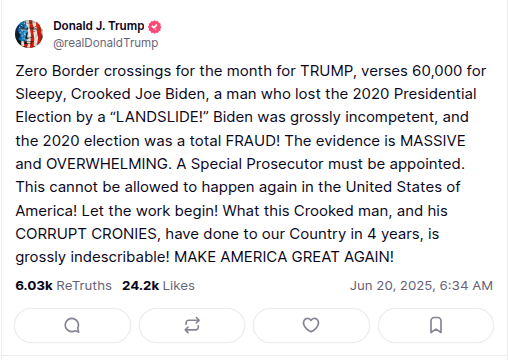The width and height of the screenshot is (509, 360).
Task: Like the post with the heart icon
Action: click(x=311, y=325)
